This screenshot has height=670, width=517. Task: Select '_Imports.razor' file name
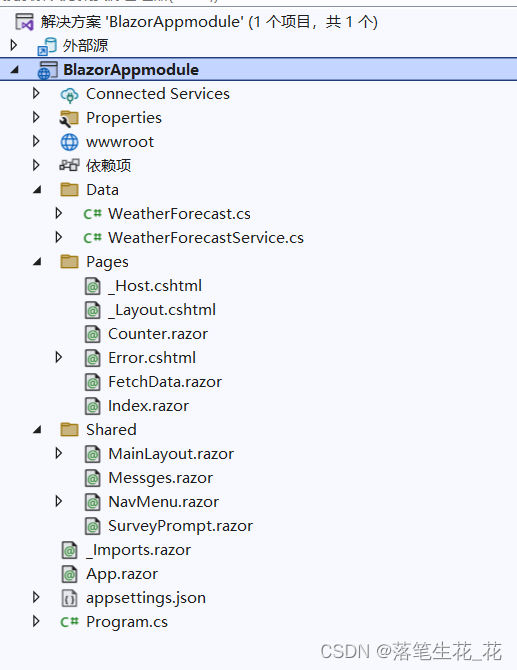tap(138, 550)
